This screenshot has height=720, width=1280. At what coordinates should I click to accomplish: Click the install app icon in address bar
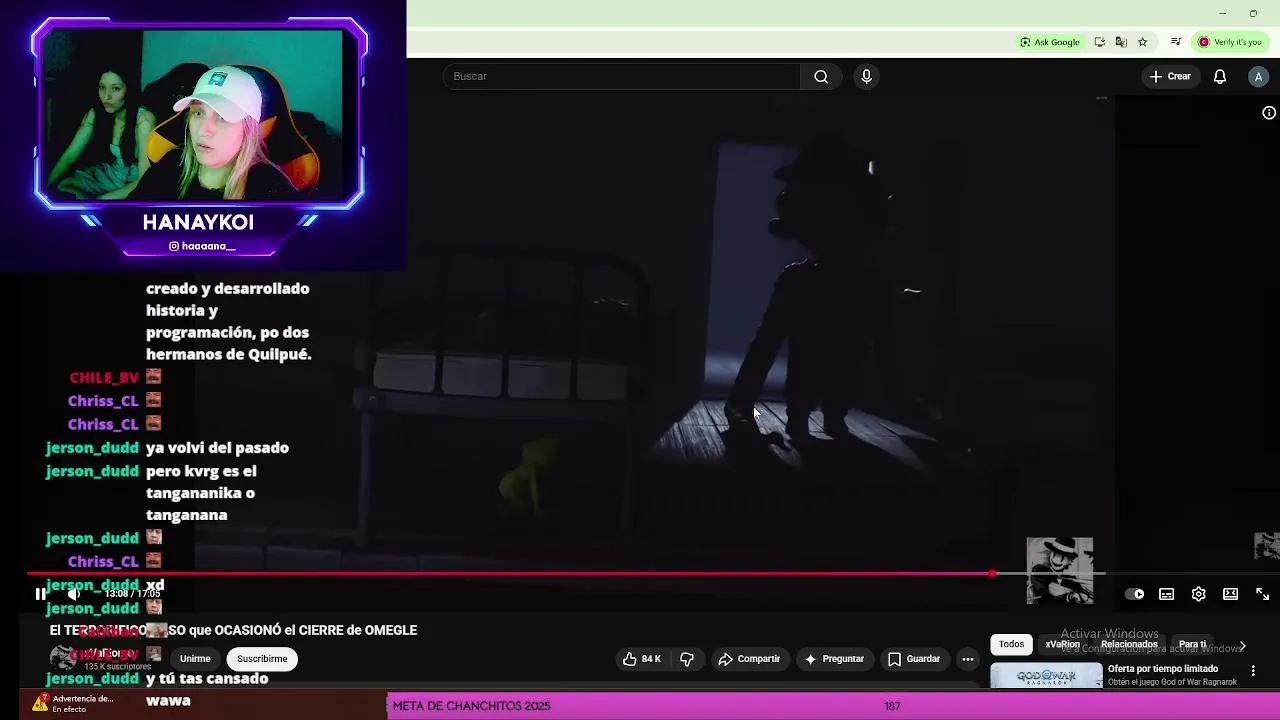pos(1100,42)
